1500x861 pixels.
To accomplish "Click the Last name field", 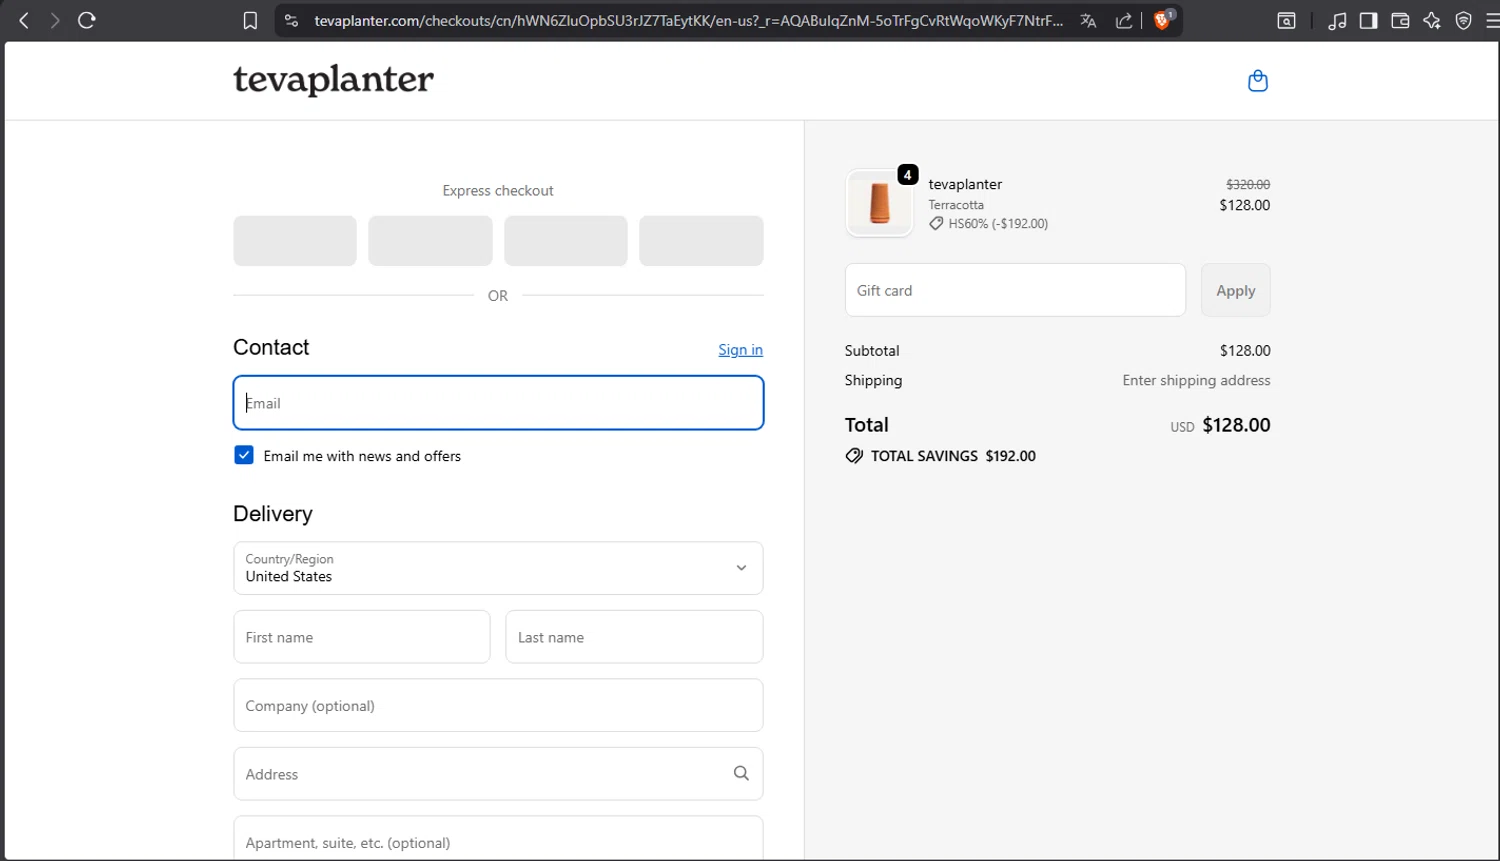I will coord(634,637).
